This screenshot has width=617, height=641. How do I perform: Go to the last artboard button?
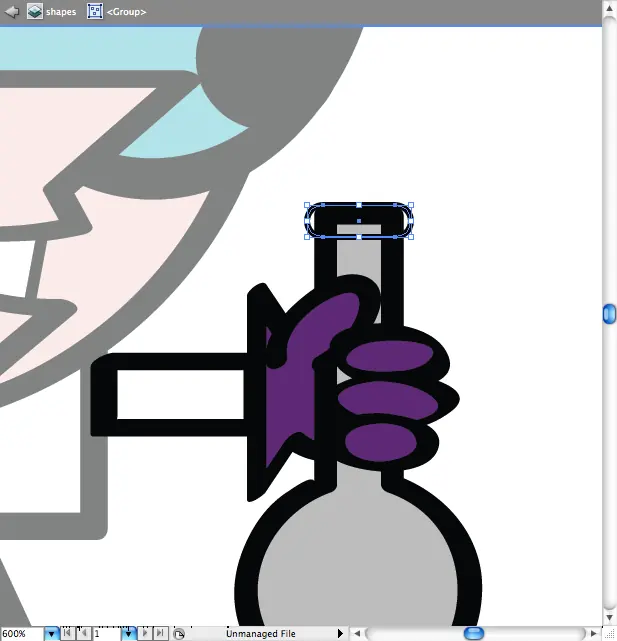click(161, 634)
